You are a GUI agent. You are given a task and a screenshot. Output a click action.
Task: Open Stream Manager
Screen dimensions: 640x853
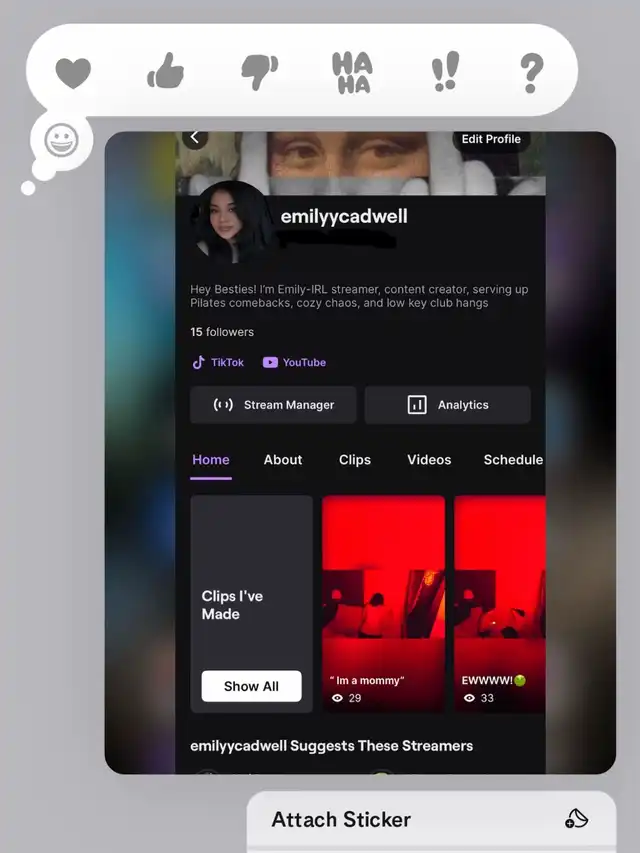coord(273,405)
